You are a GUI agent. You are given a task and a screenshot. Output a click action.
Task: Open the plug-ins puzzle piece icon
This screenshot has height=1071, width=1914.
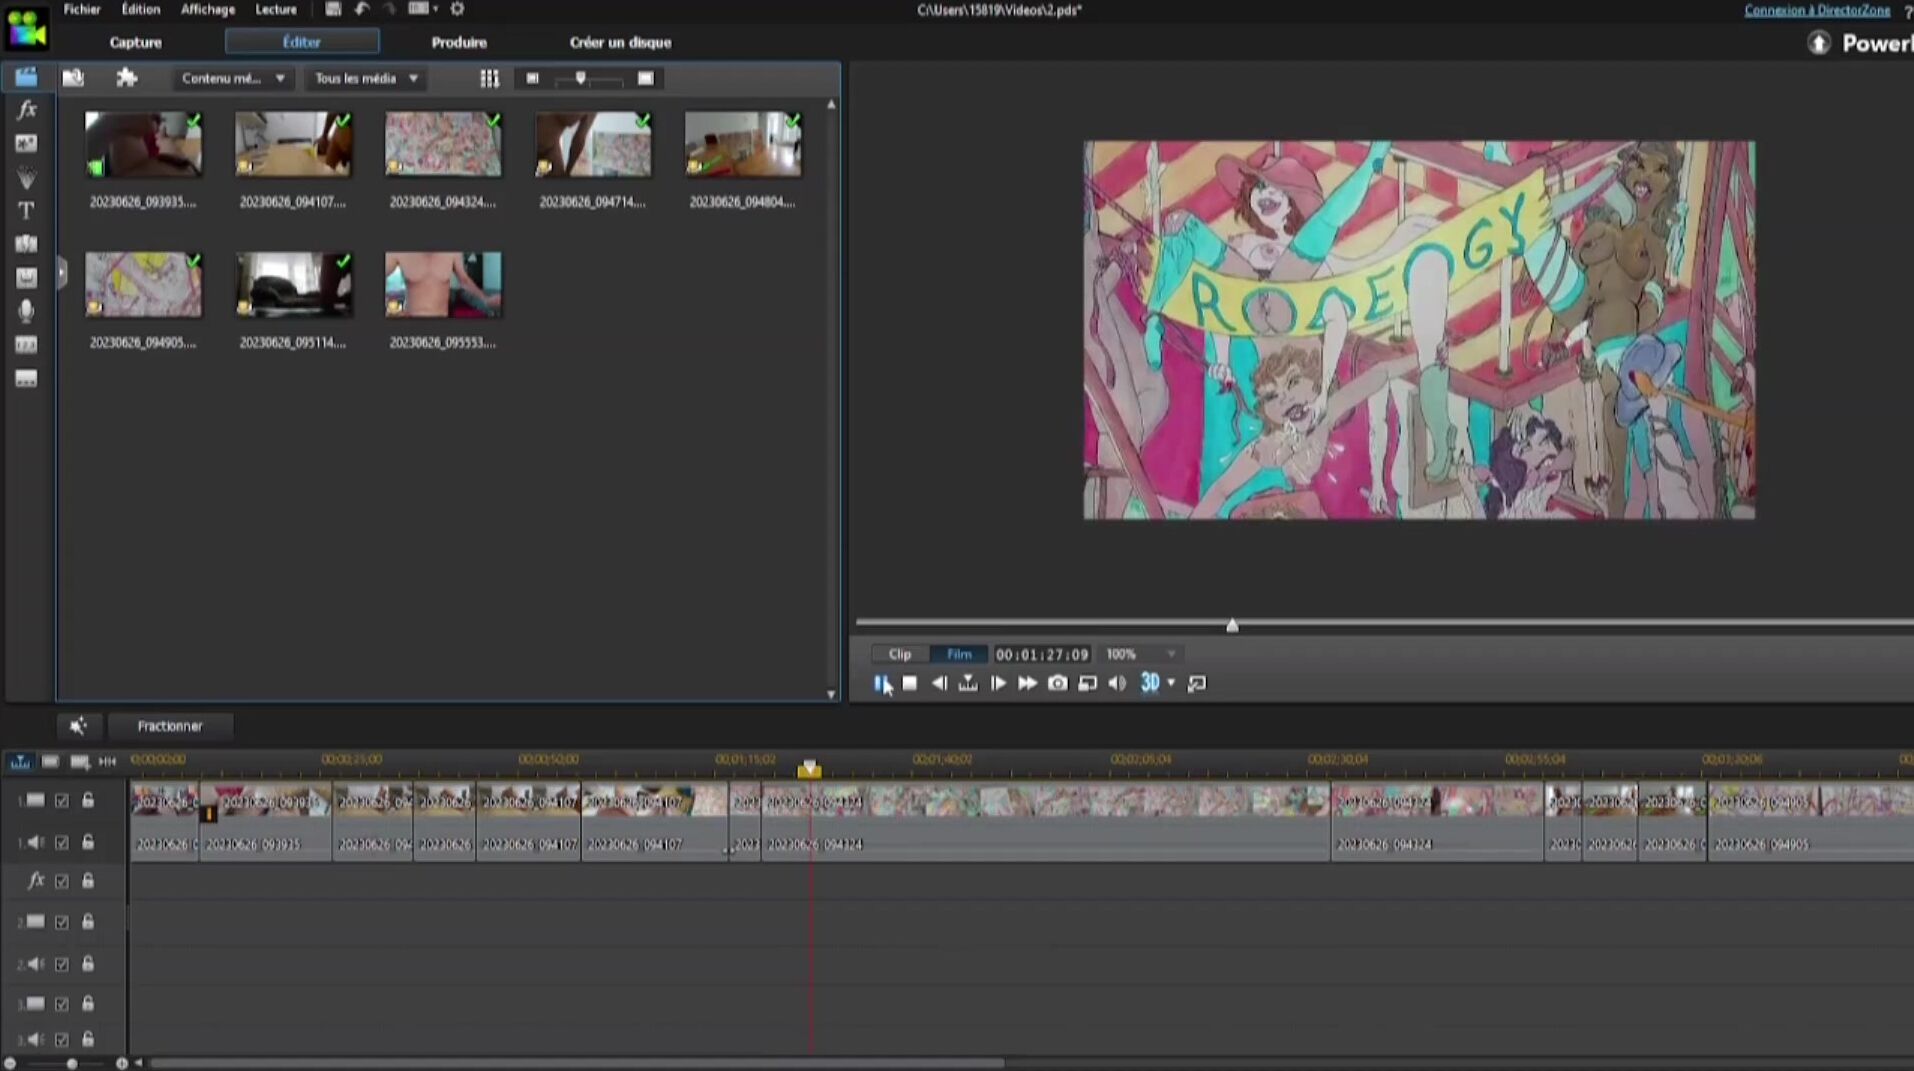coord(126,78)
